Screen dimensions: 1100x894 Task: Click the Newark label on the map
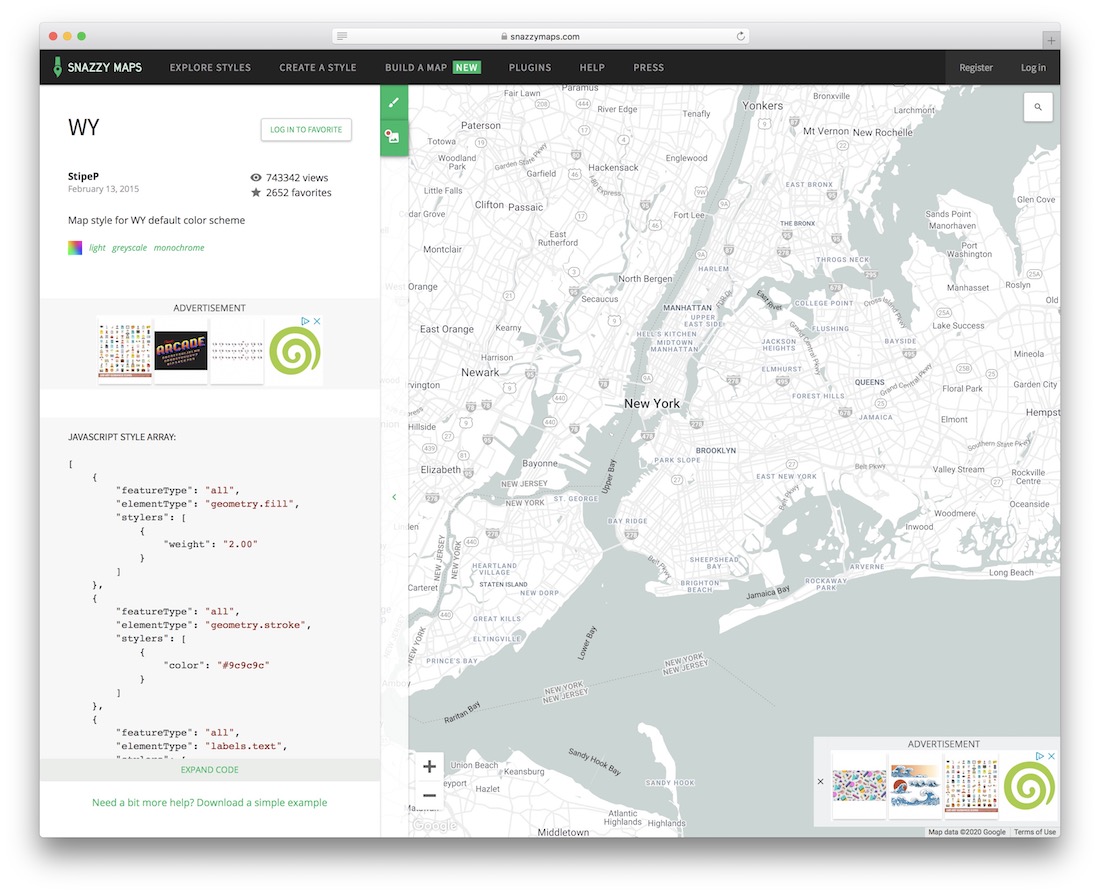click(x=480, y=373)
